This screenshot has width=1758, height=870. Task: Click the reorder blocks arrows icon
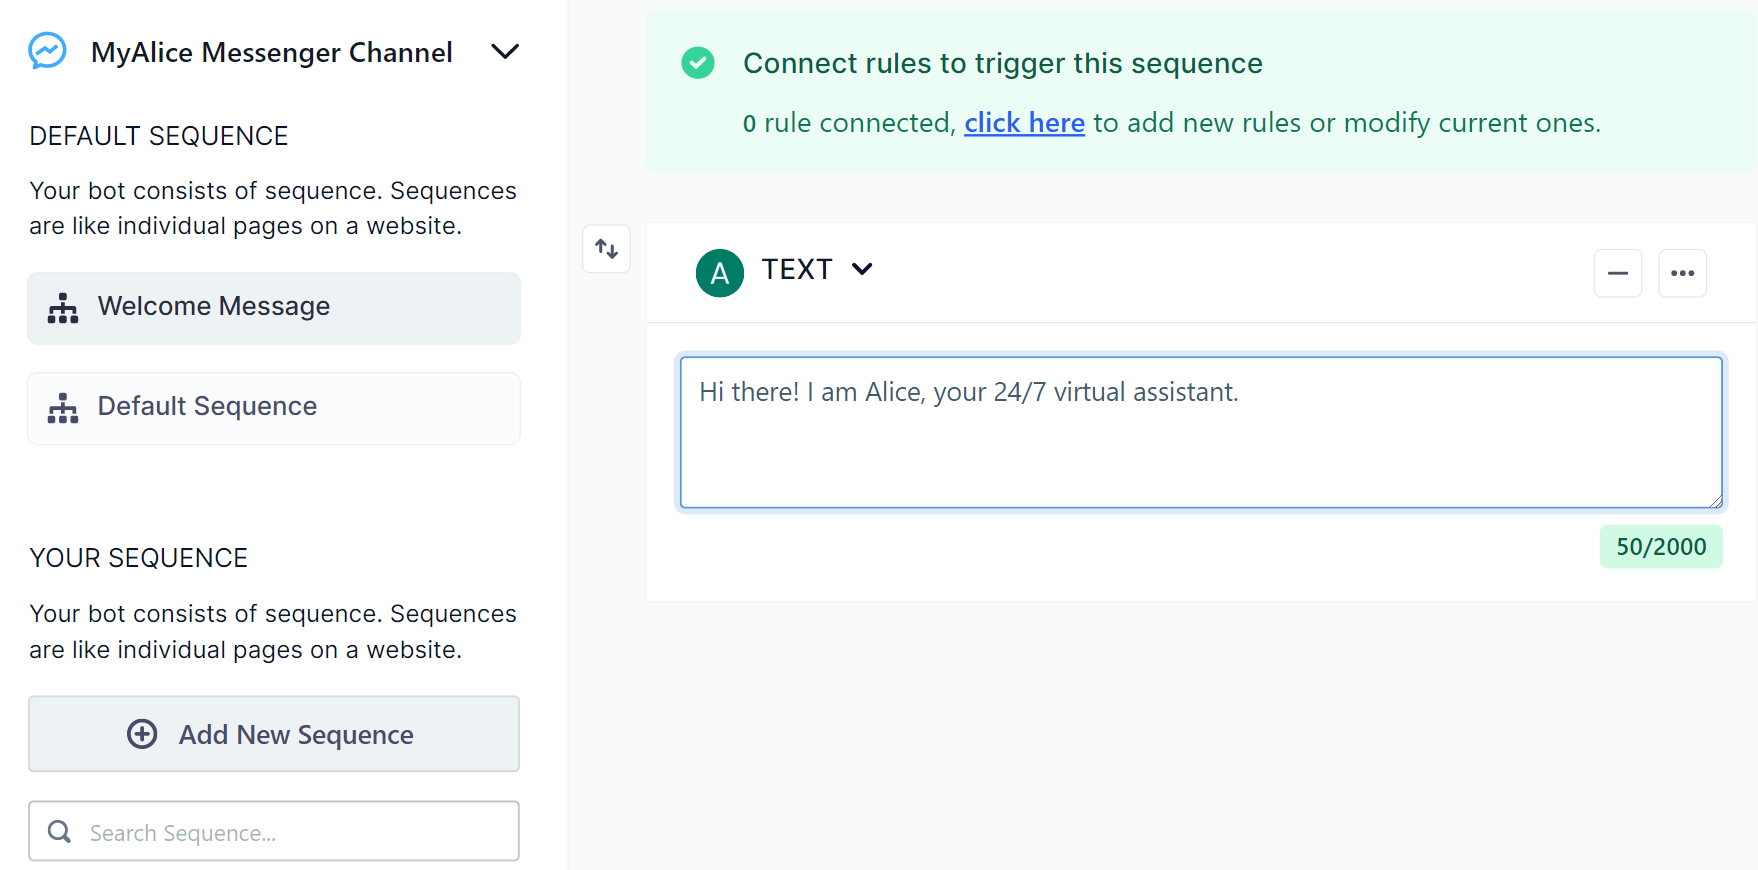[607, 249]
